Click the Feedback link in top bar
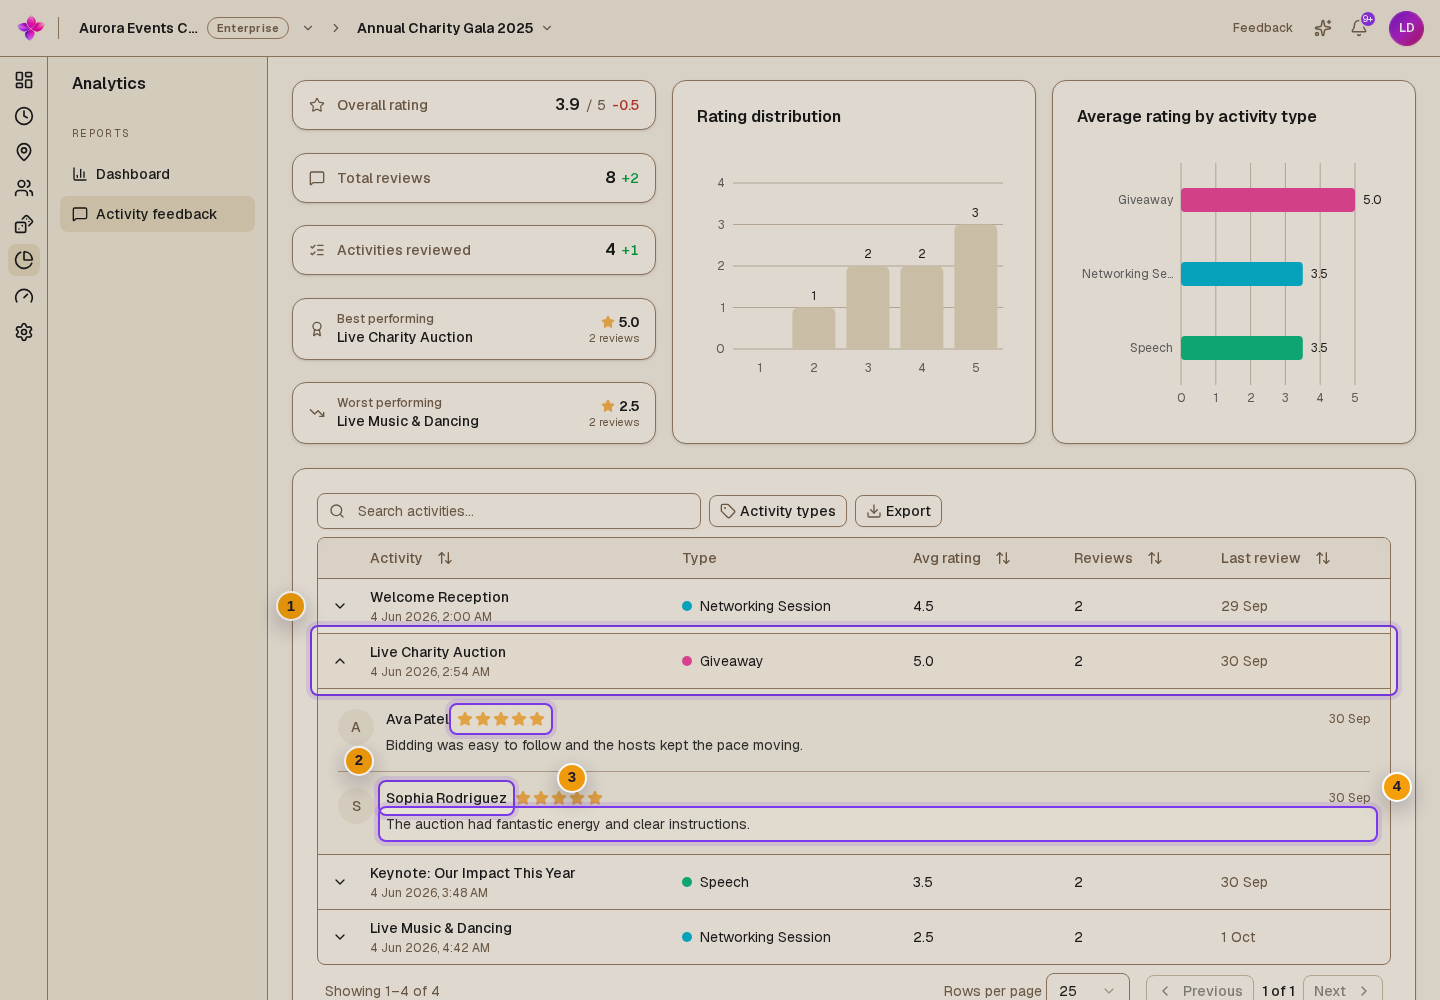The image size is (1440, 1000). click(1262, 28)
